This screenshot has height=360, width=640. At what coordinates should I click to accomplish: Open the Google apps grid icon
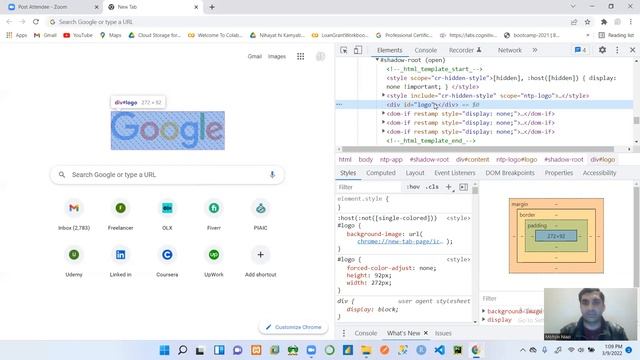pyautogui.click(x=300, y=57)
